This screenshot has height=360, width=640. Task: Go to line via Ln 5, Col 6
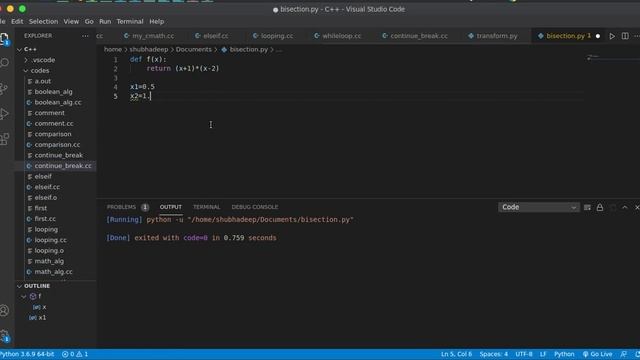(456, 354)
